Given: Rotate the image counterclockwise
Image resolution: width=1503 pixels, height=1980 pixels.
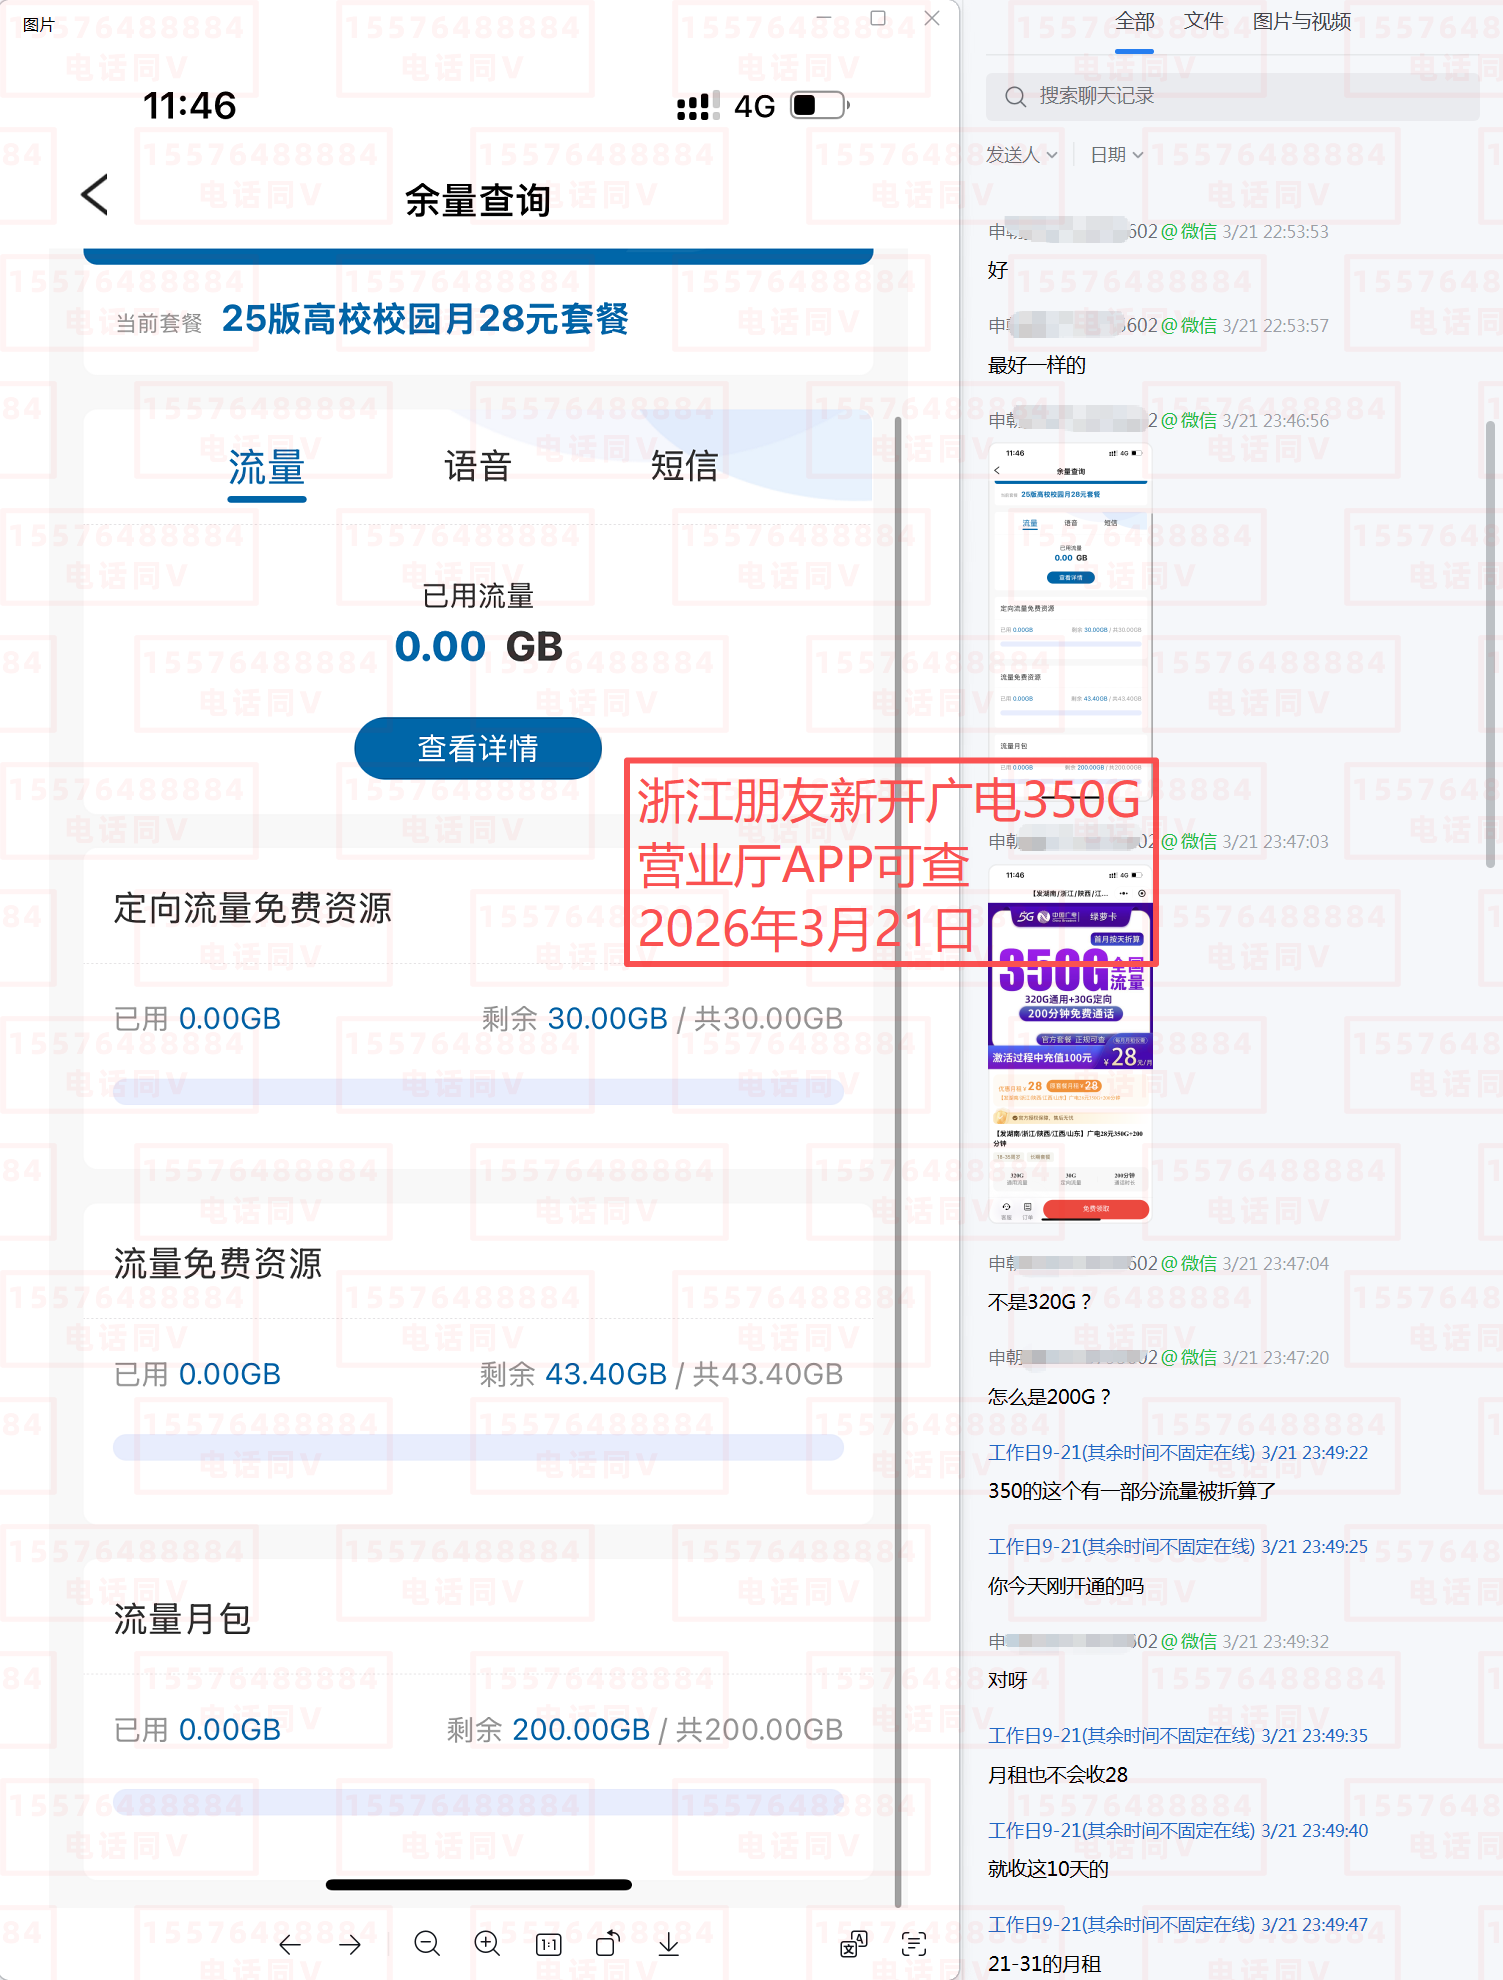Looking at the screenshot, I should (608, 1944).
